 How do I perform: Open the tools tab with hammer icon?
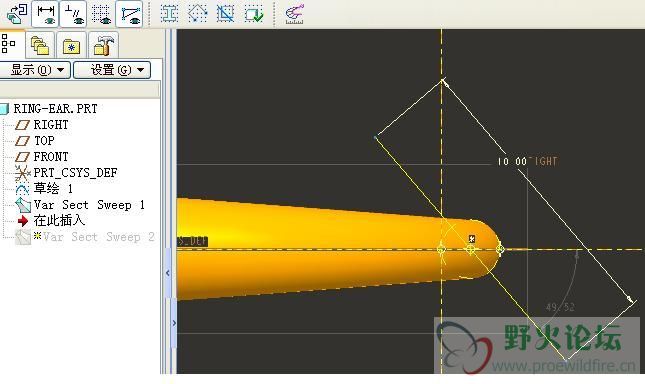point(103,45)
